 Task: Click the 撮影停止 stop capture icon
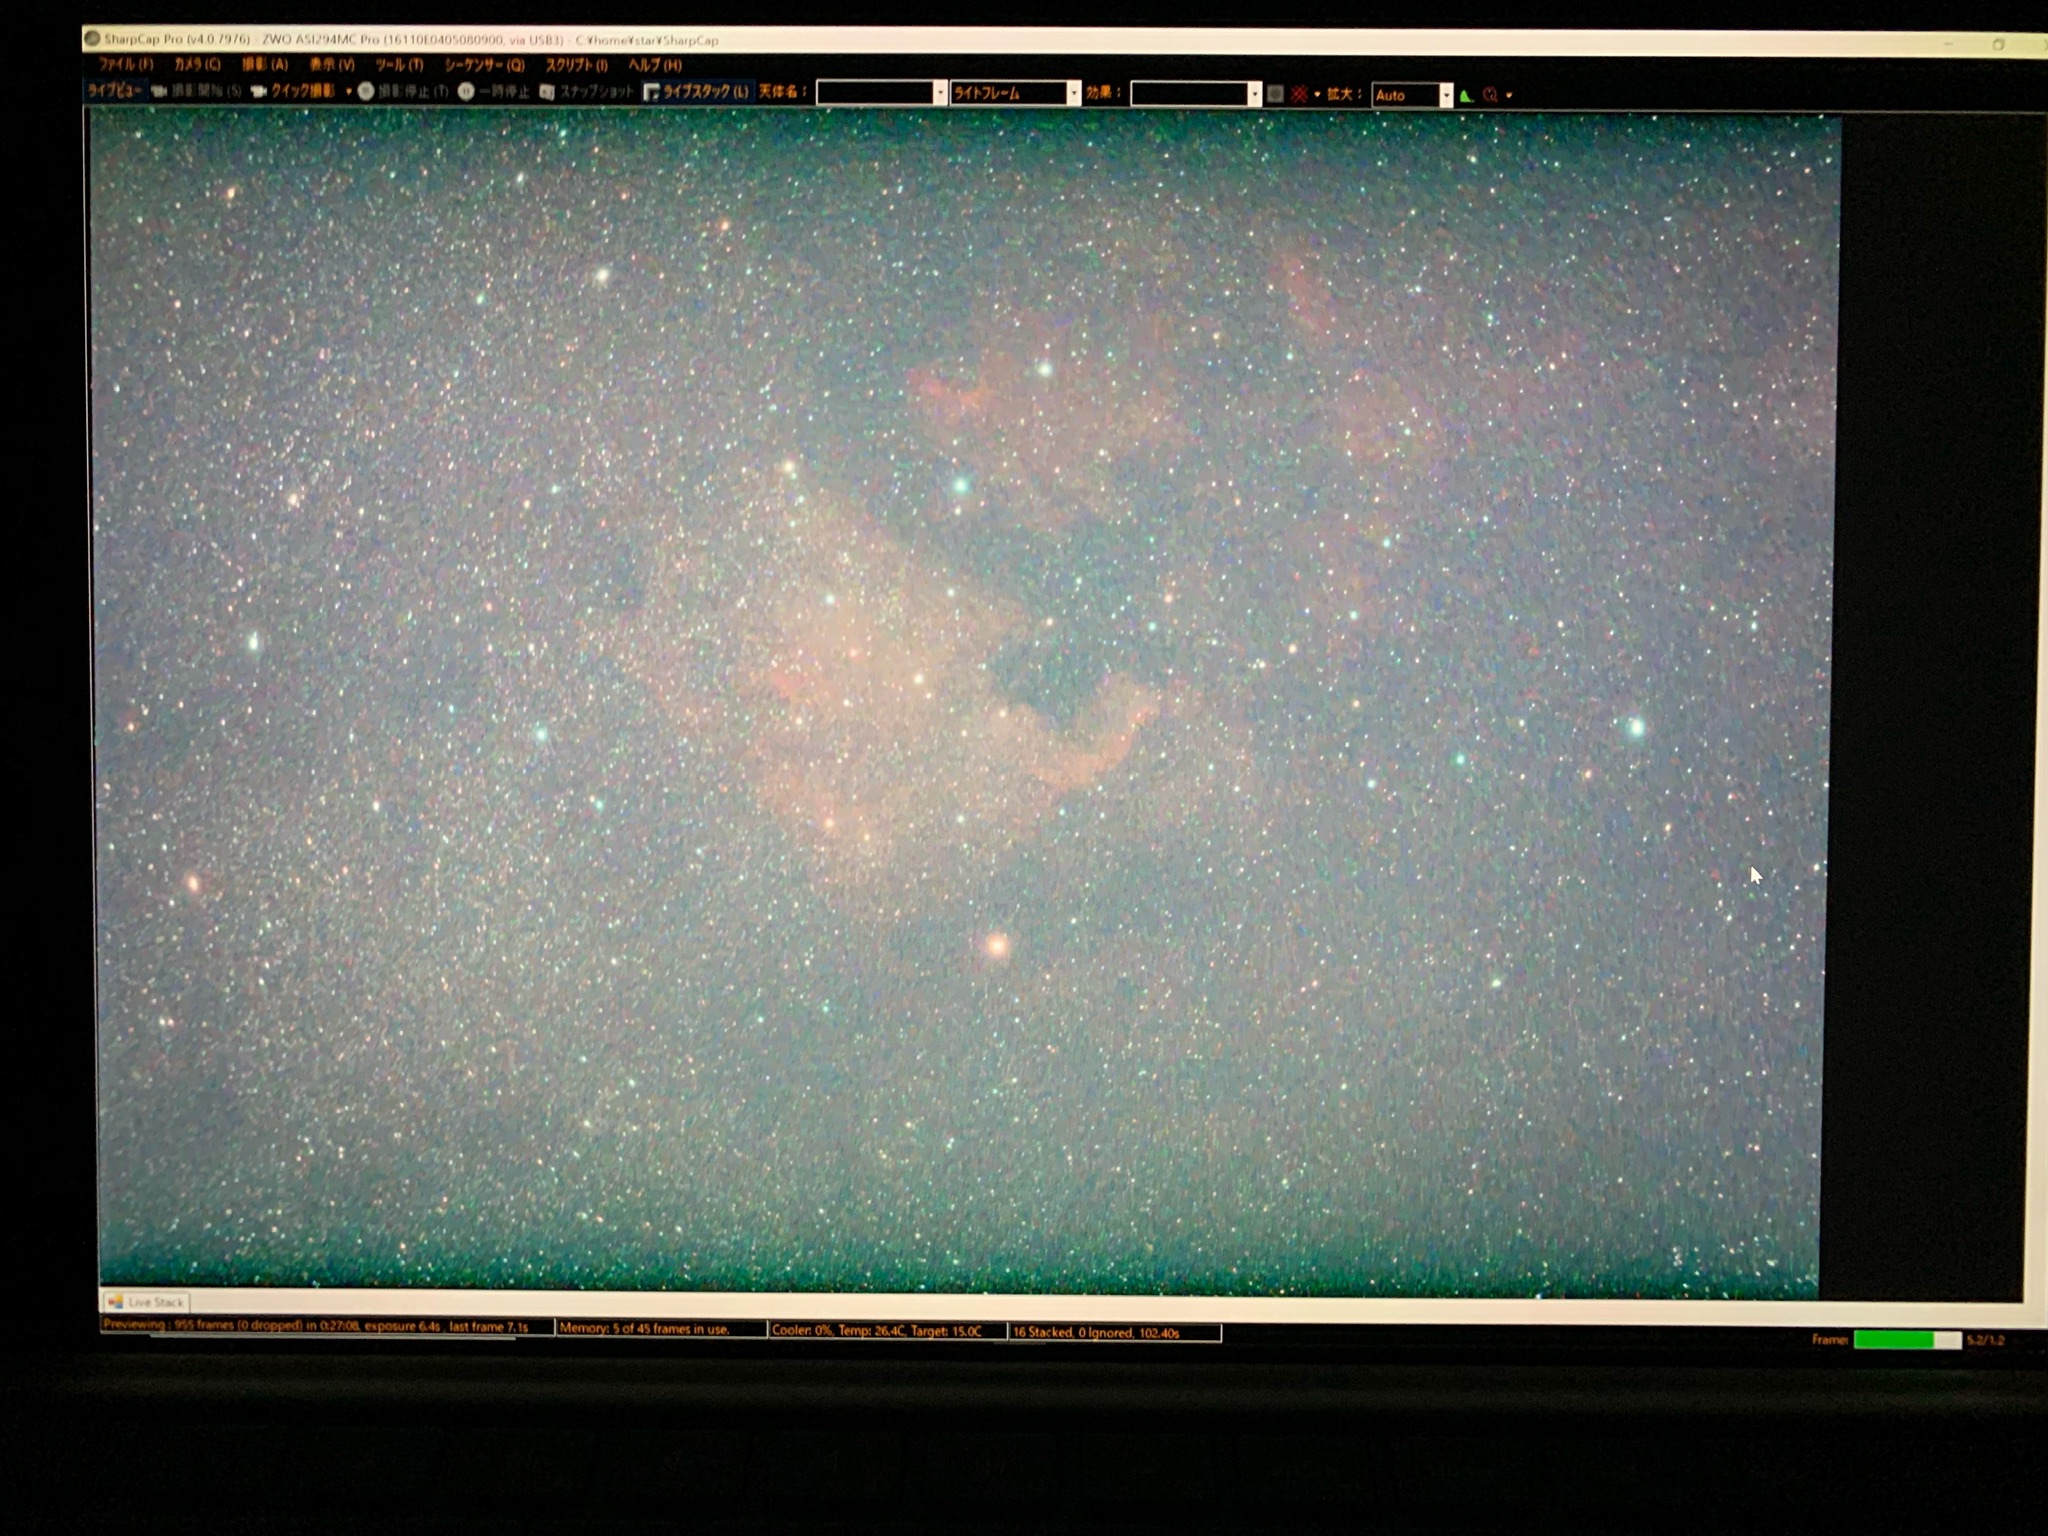point(366,91)
